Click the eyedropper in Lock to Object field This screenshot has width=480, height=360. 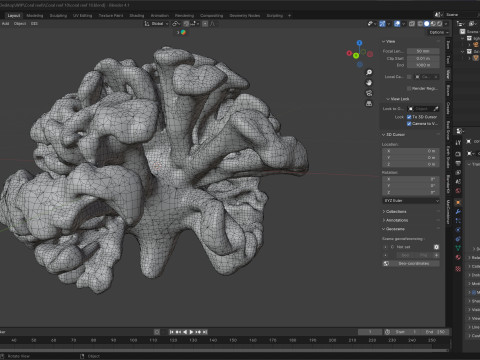point(436,109)
